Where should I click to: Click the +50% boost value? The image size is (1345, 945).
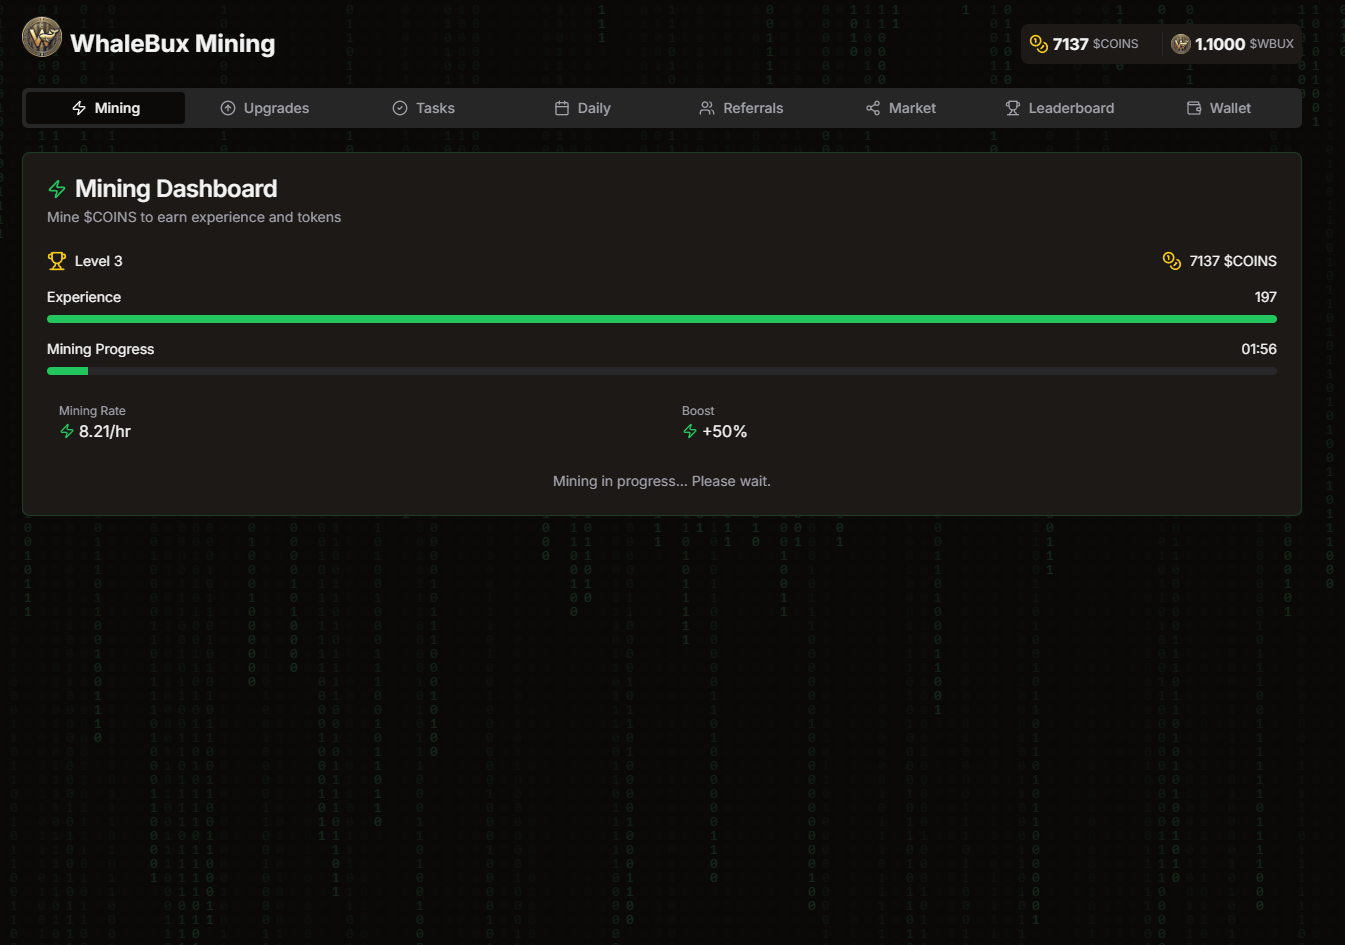[x=725, y=431]
